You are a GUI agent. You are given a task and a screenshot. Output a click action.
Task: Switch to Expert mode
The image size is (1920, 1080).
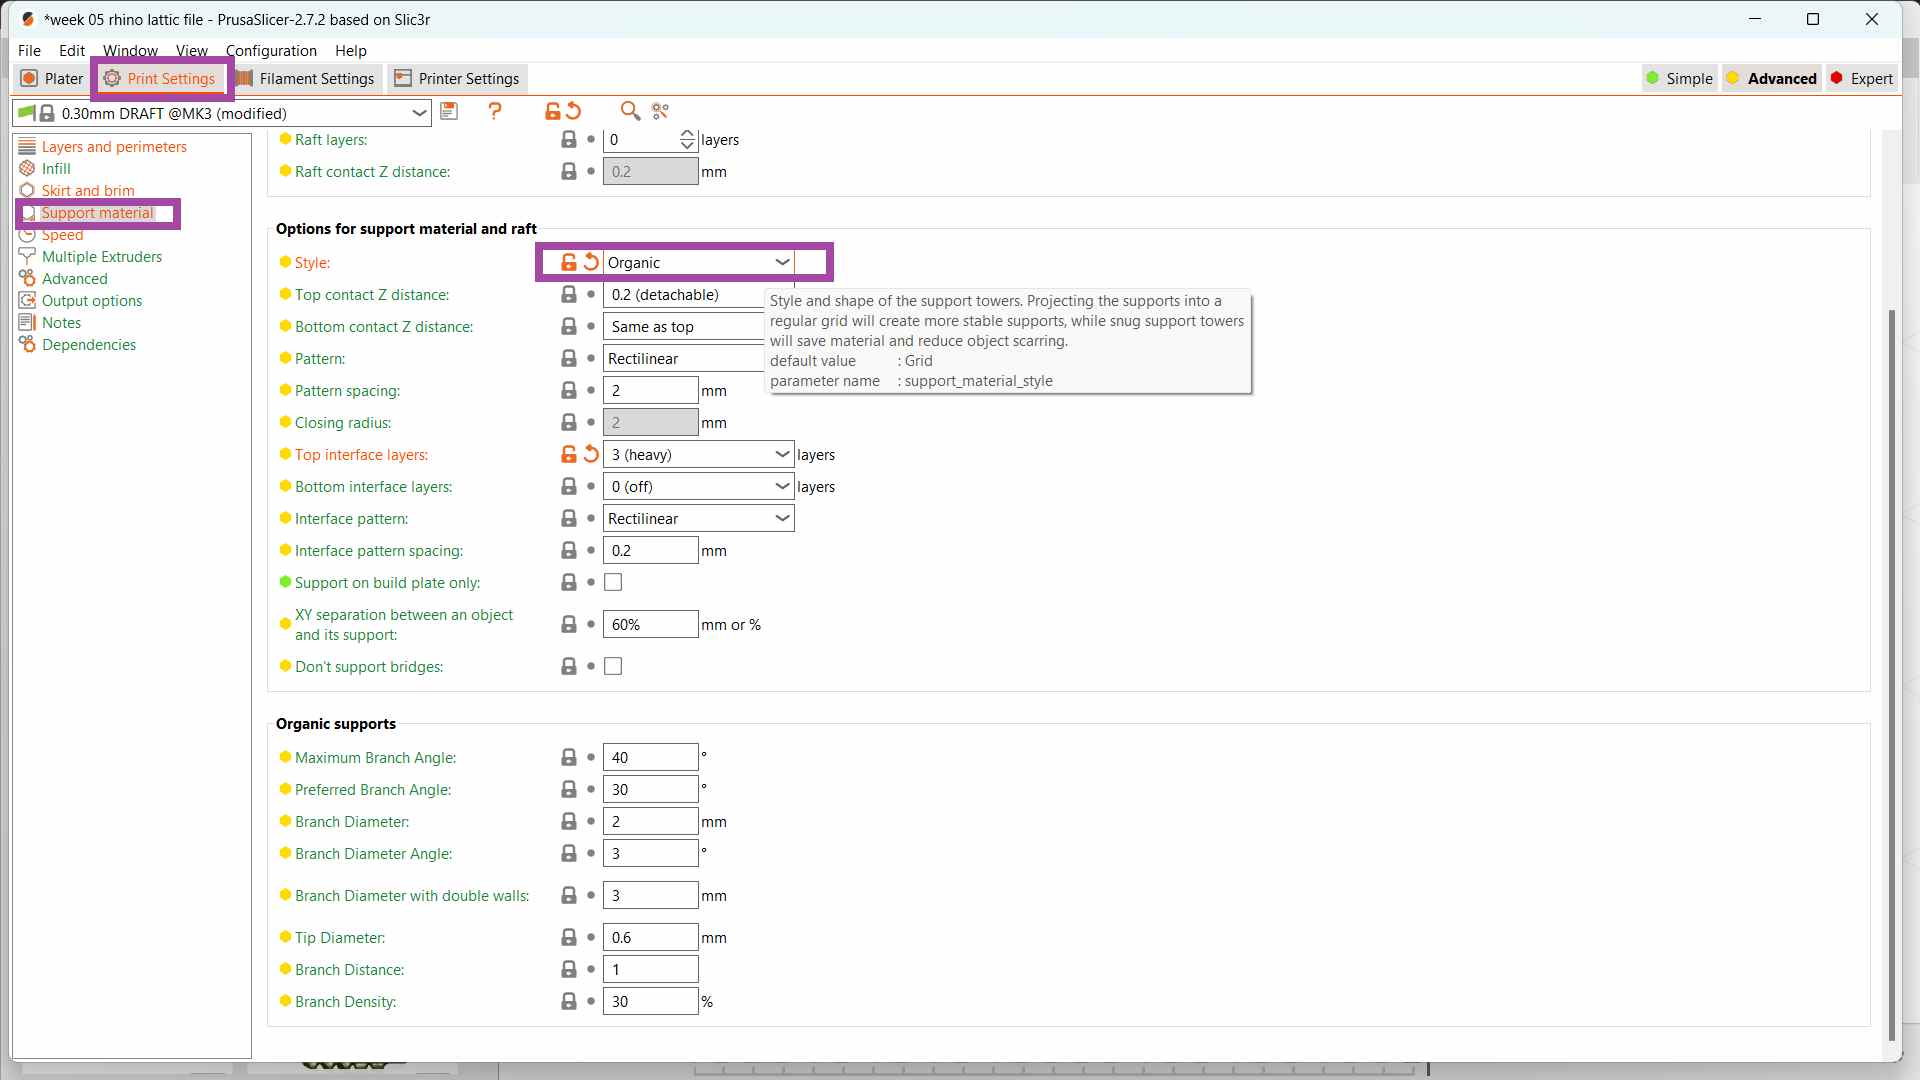coord(1861,78)
